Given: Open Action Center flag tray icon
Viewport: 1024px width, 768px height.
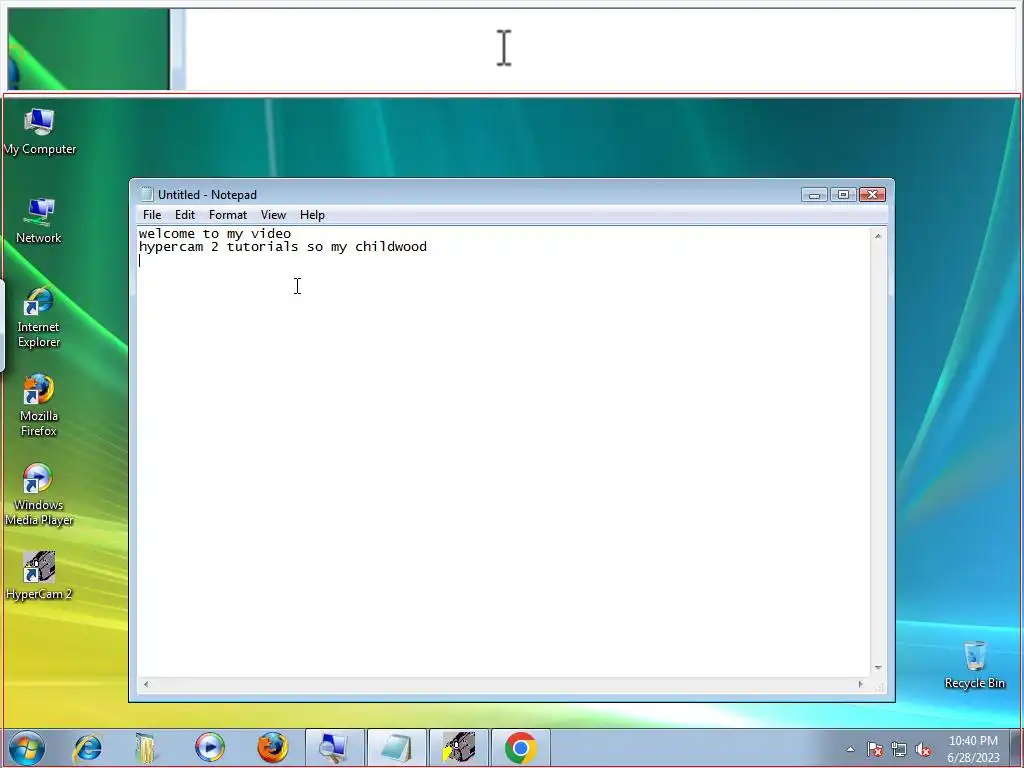Looking at the screenshot, I should [875, 749].
